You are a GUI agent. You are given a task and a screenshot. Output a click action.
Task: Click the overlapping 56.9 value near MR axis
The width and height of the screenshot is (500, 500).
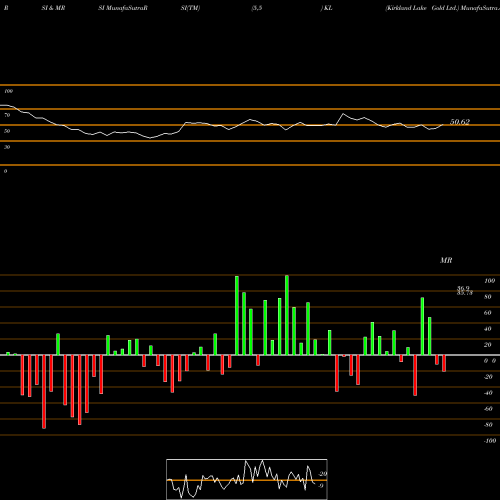click(463, 288)
